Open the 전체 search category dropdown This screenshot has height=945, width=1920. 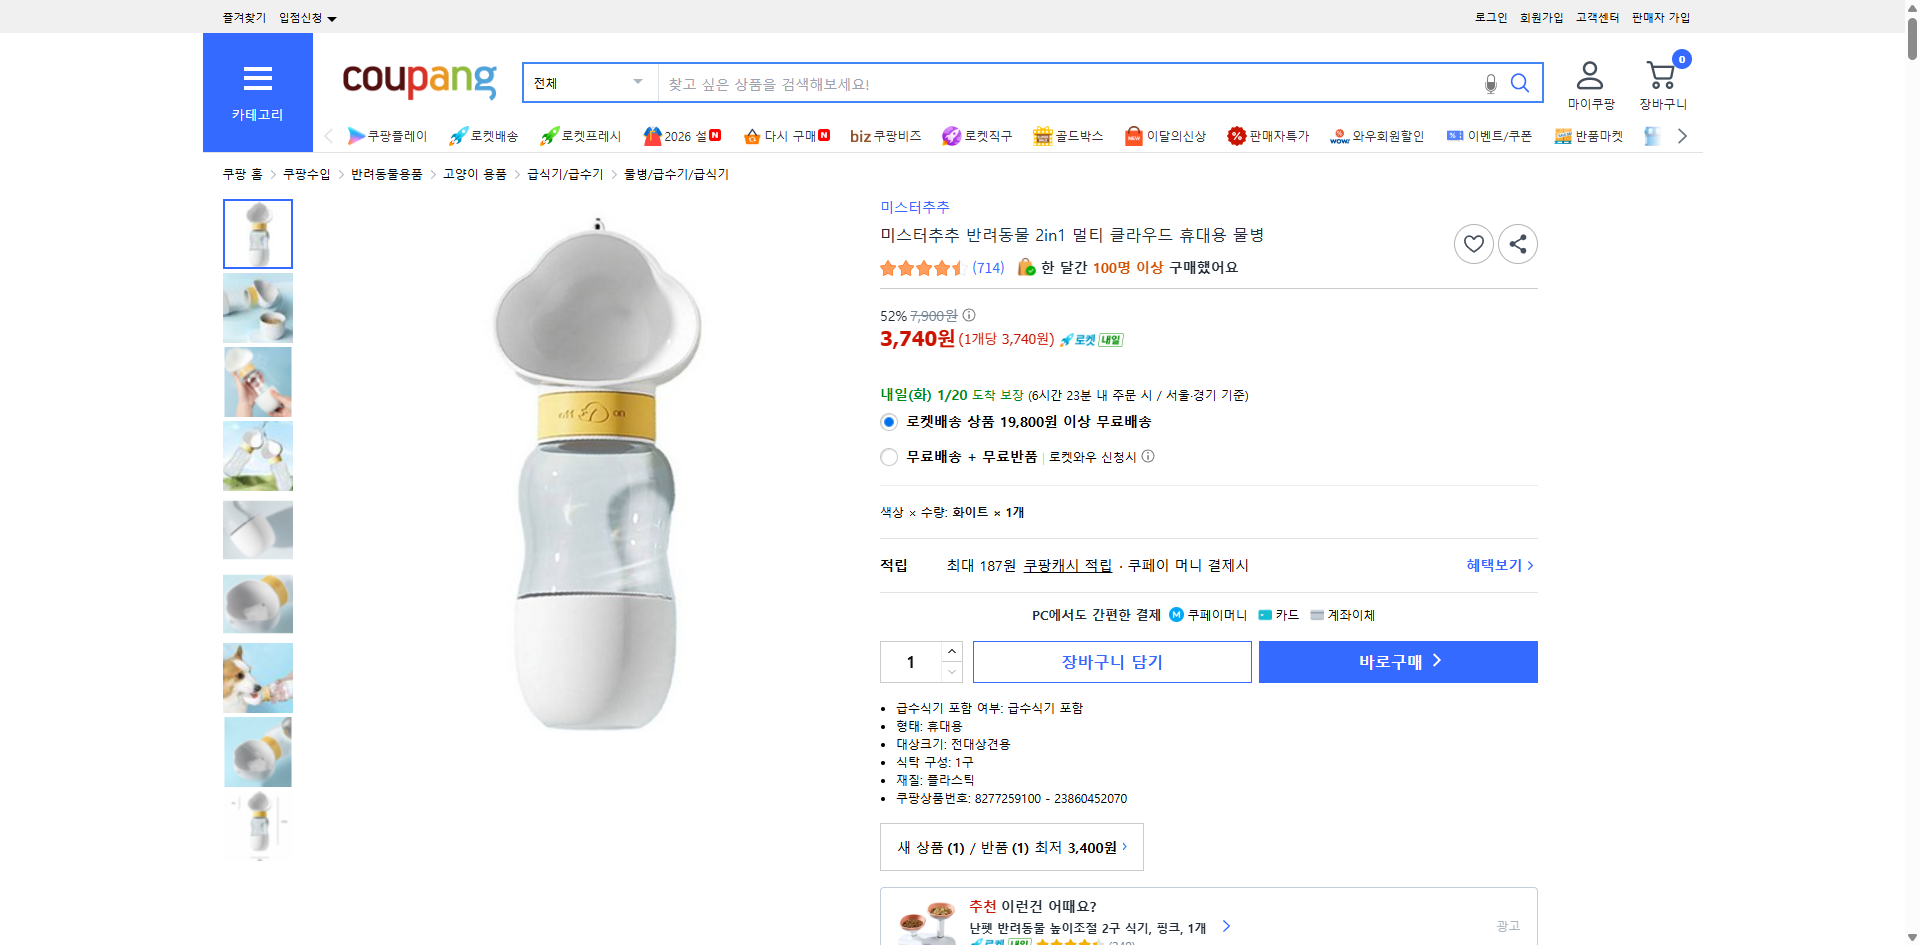coord(588,83)
